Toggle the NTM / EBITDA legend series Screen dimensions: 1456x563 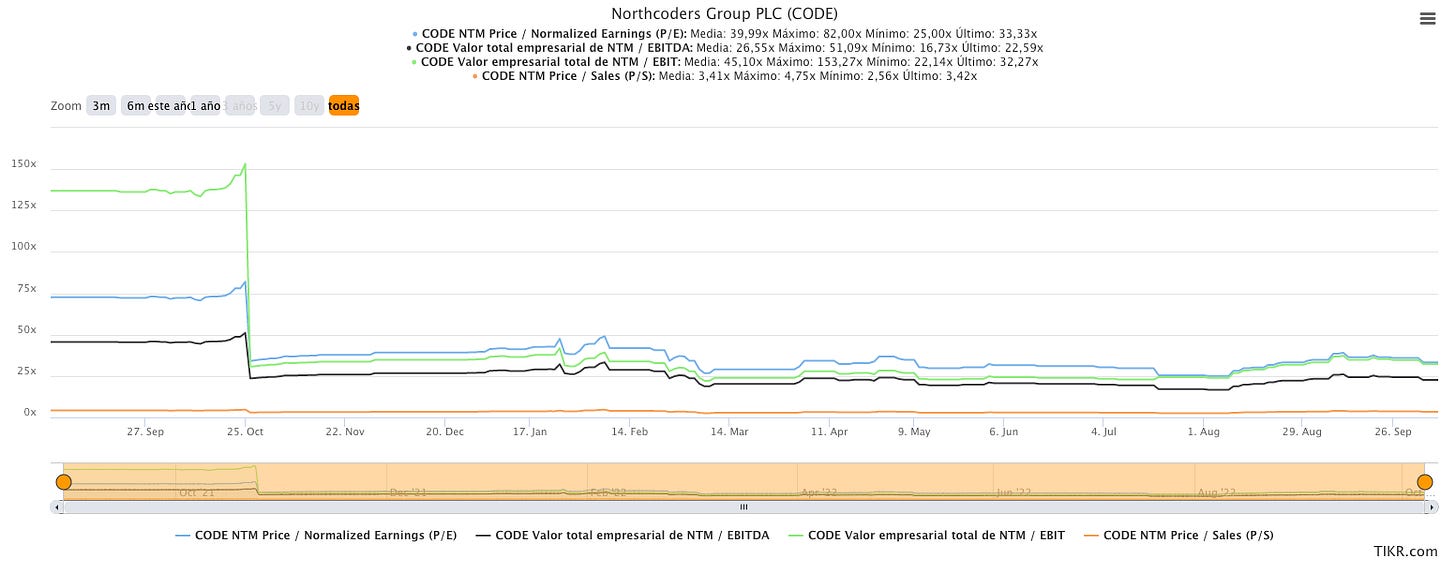pyautogui.click(x=623, y=535)
